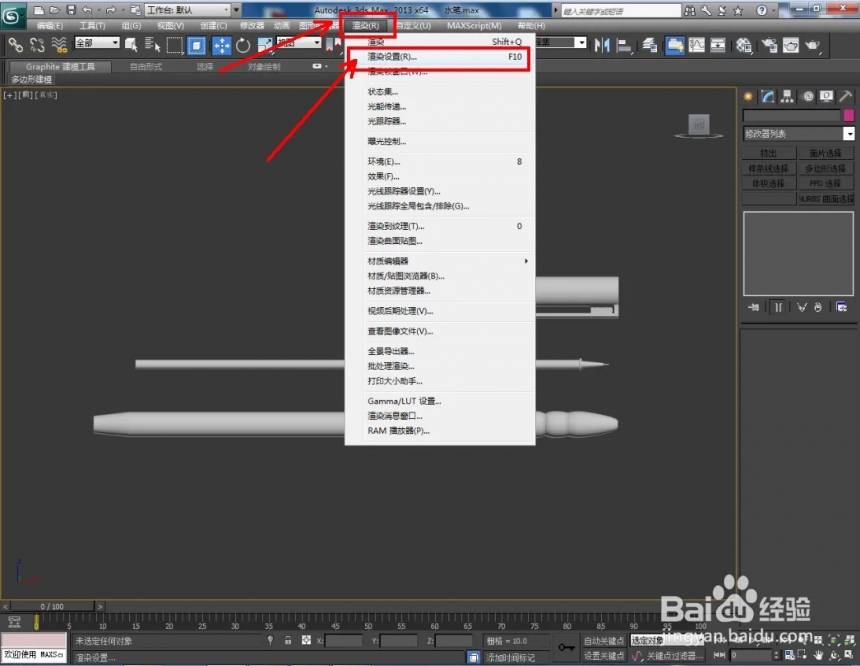Click the Render Production teapot icon
This screenshot has width=860, height=666.
[x=812, y=45]
